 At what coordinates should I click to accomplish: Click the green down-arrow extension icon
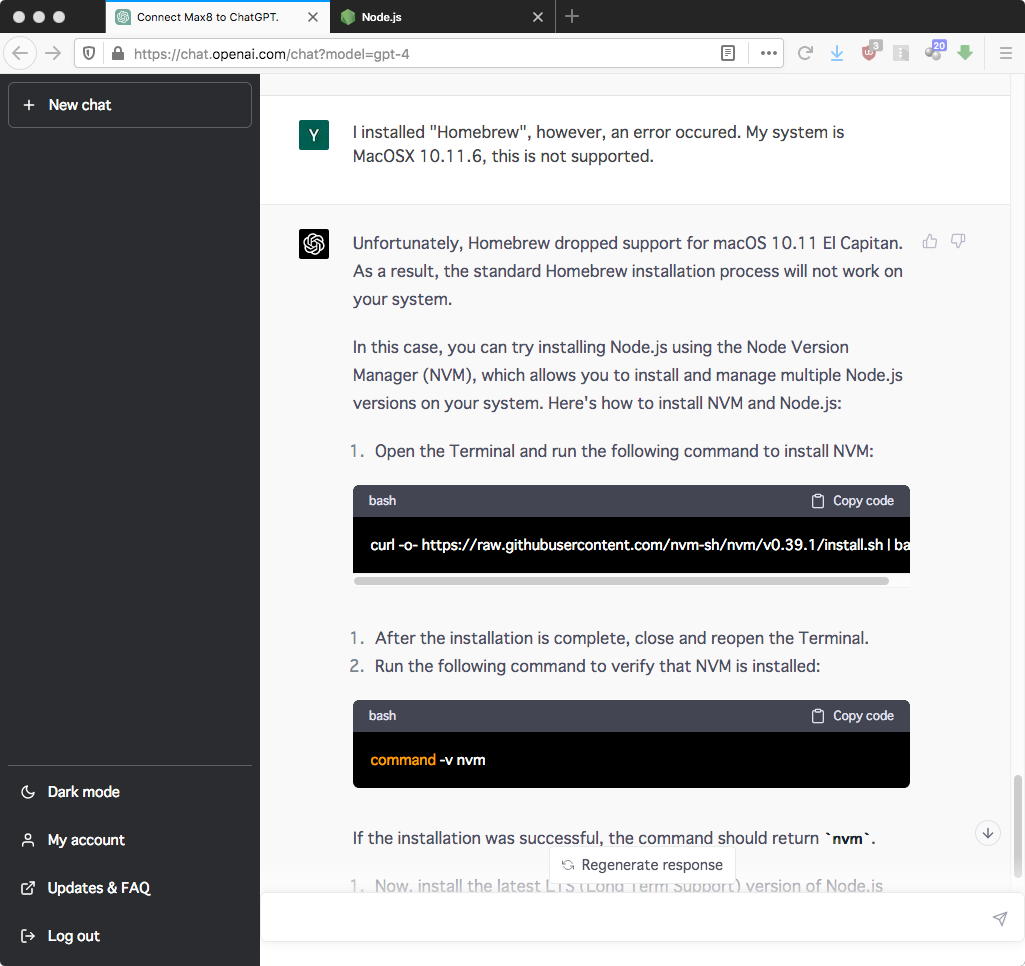[965, 53]
